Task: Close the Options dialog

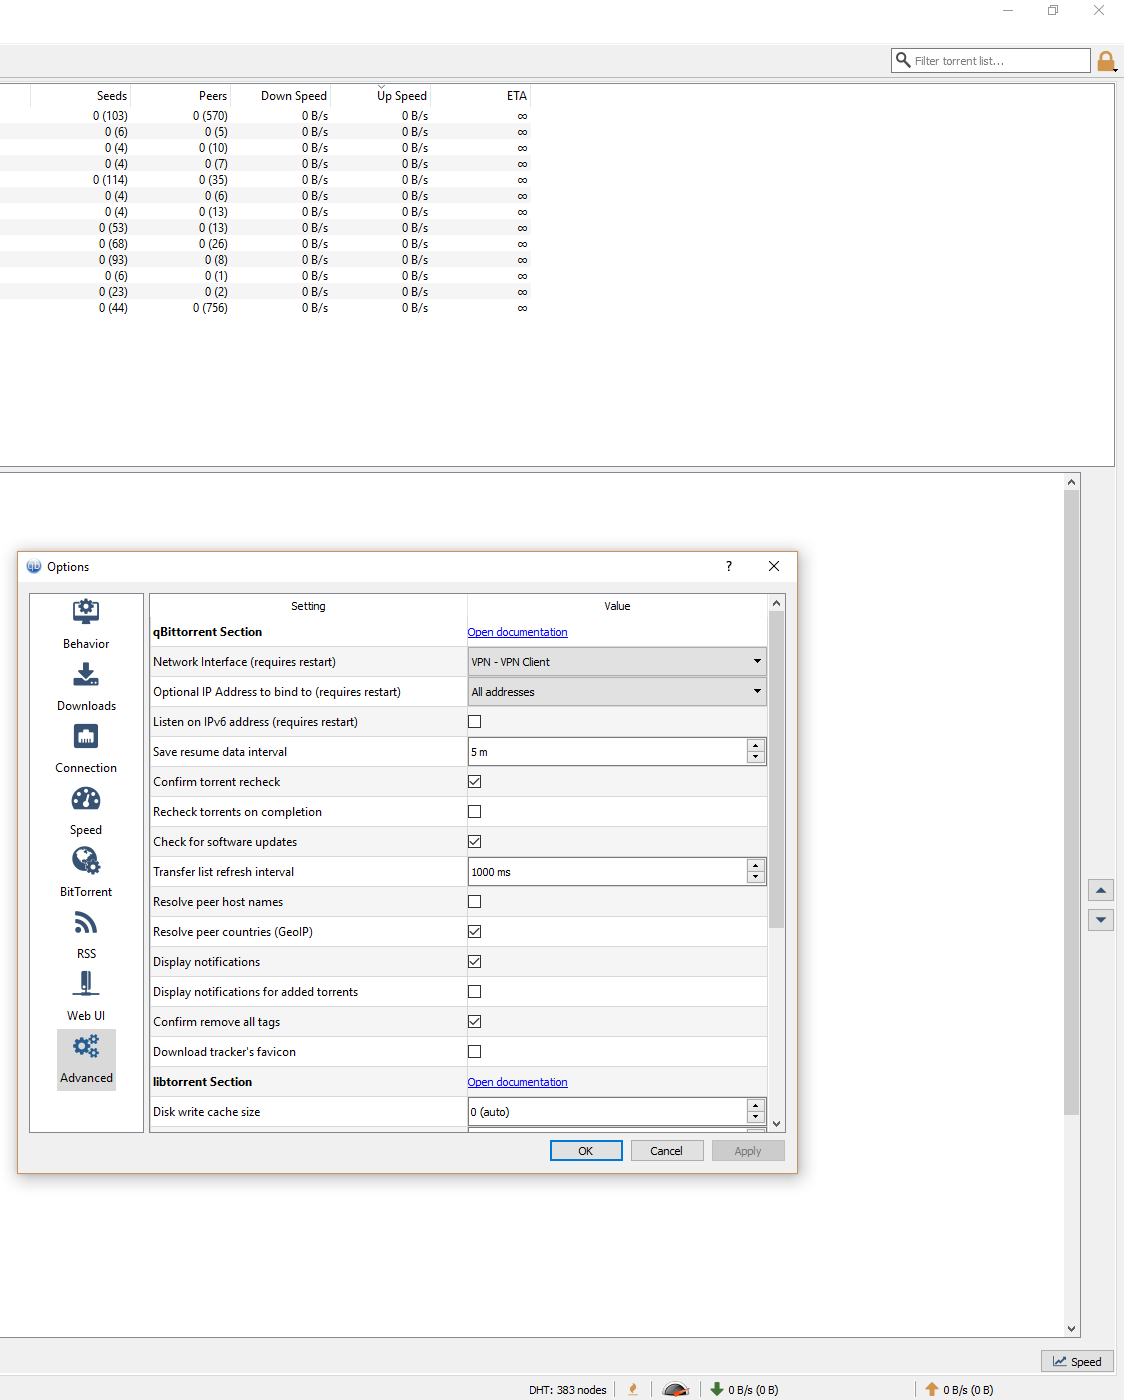Action: tap(774, 566)
